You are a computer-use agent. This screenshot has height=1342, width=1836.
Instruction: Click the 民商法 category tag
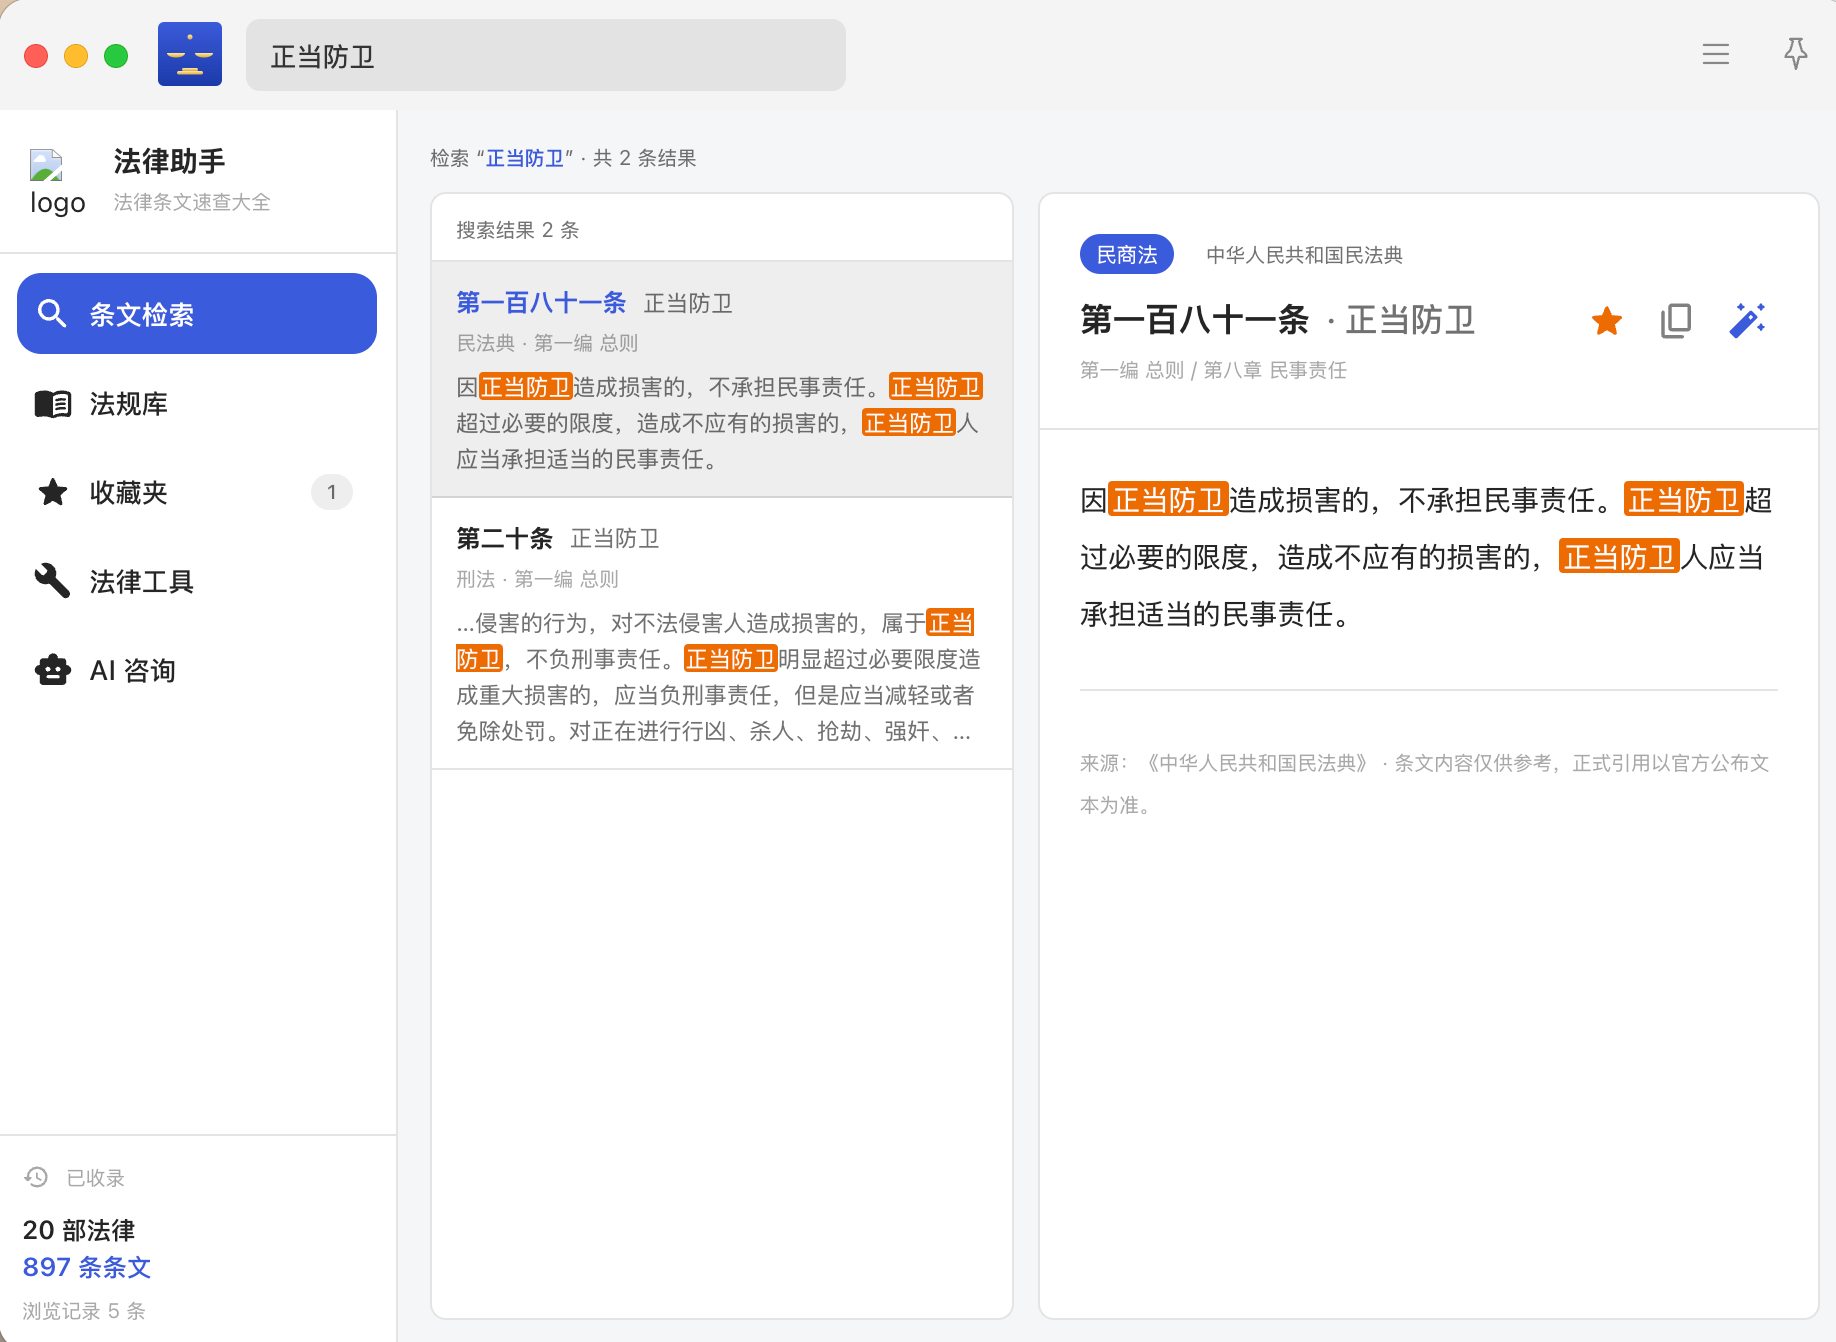(x=1127, y=255)
